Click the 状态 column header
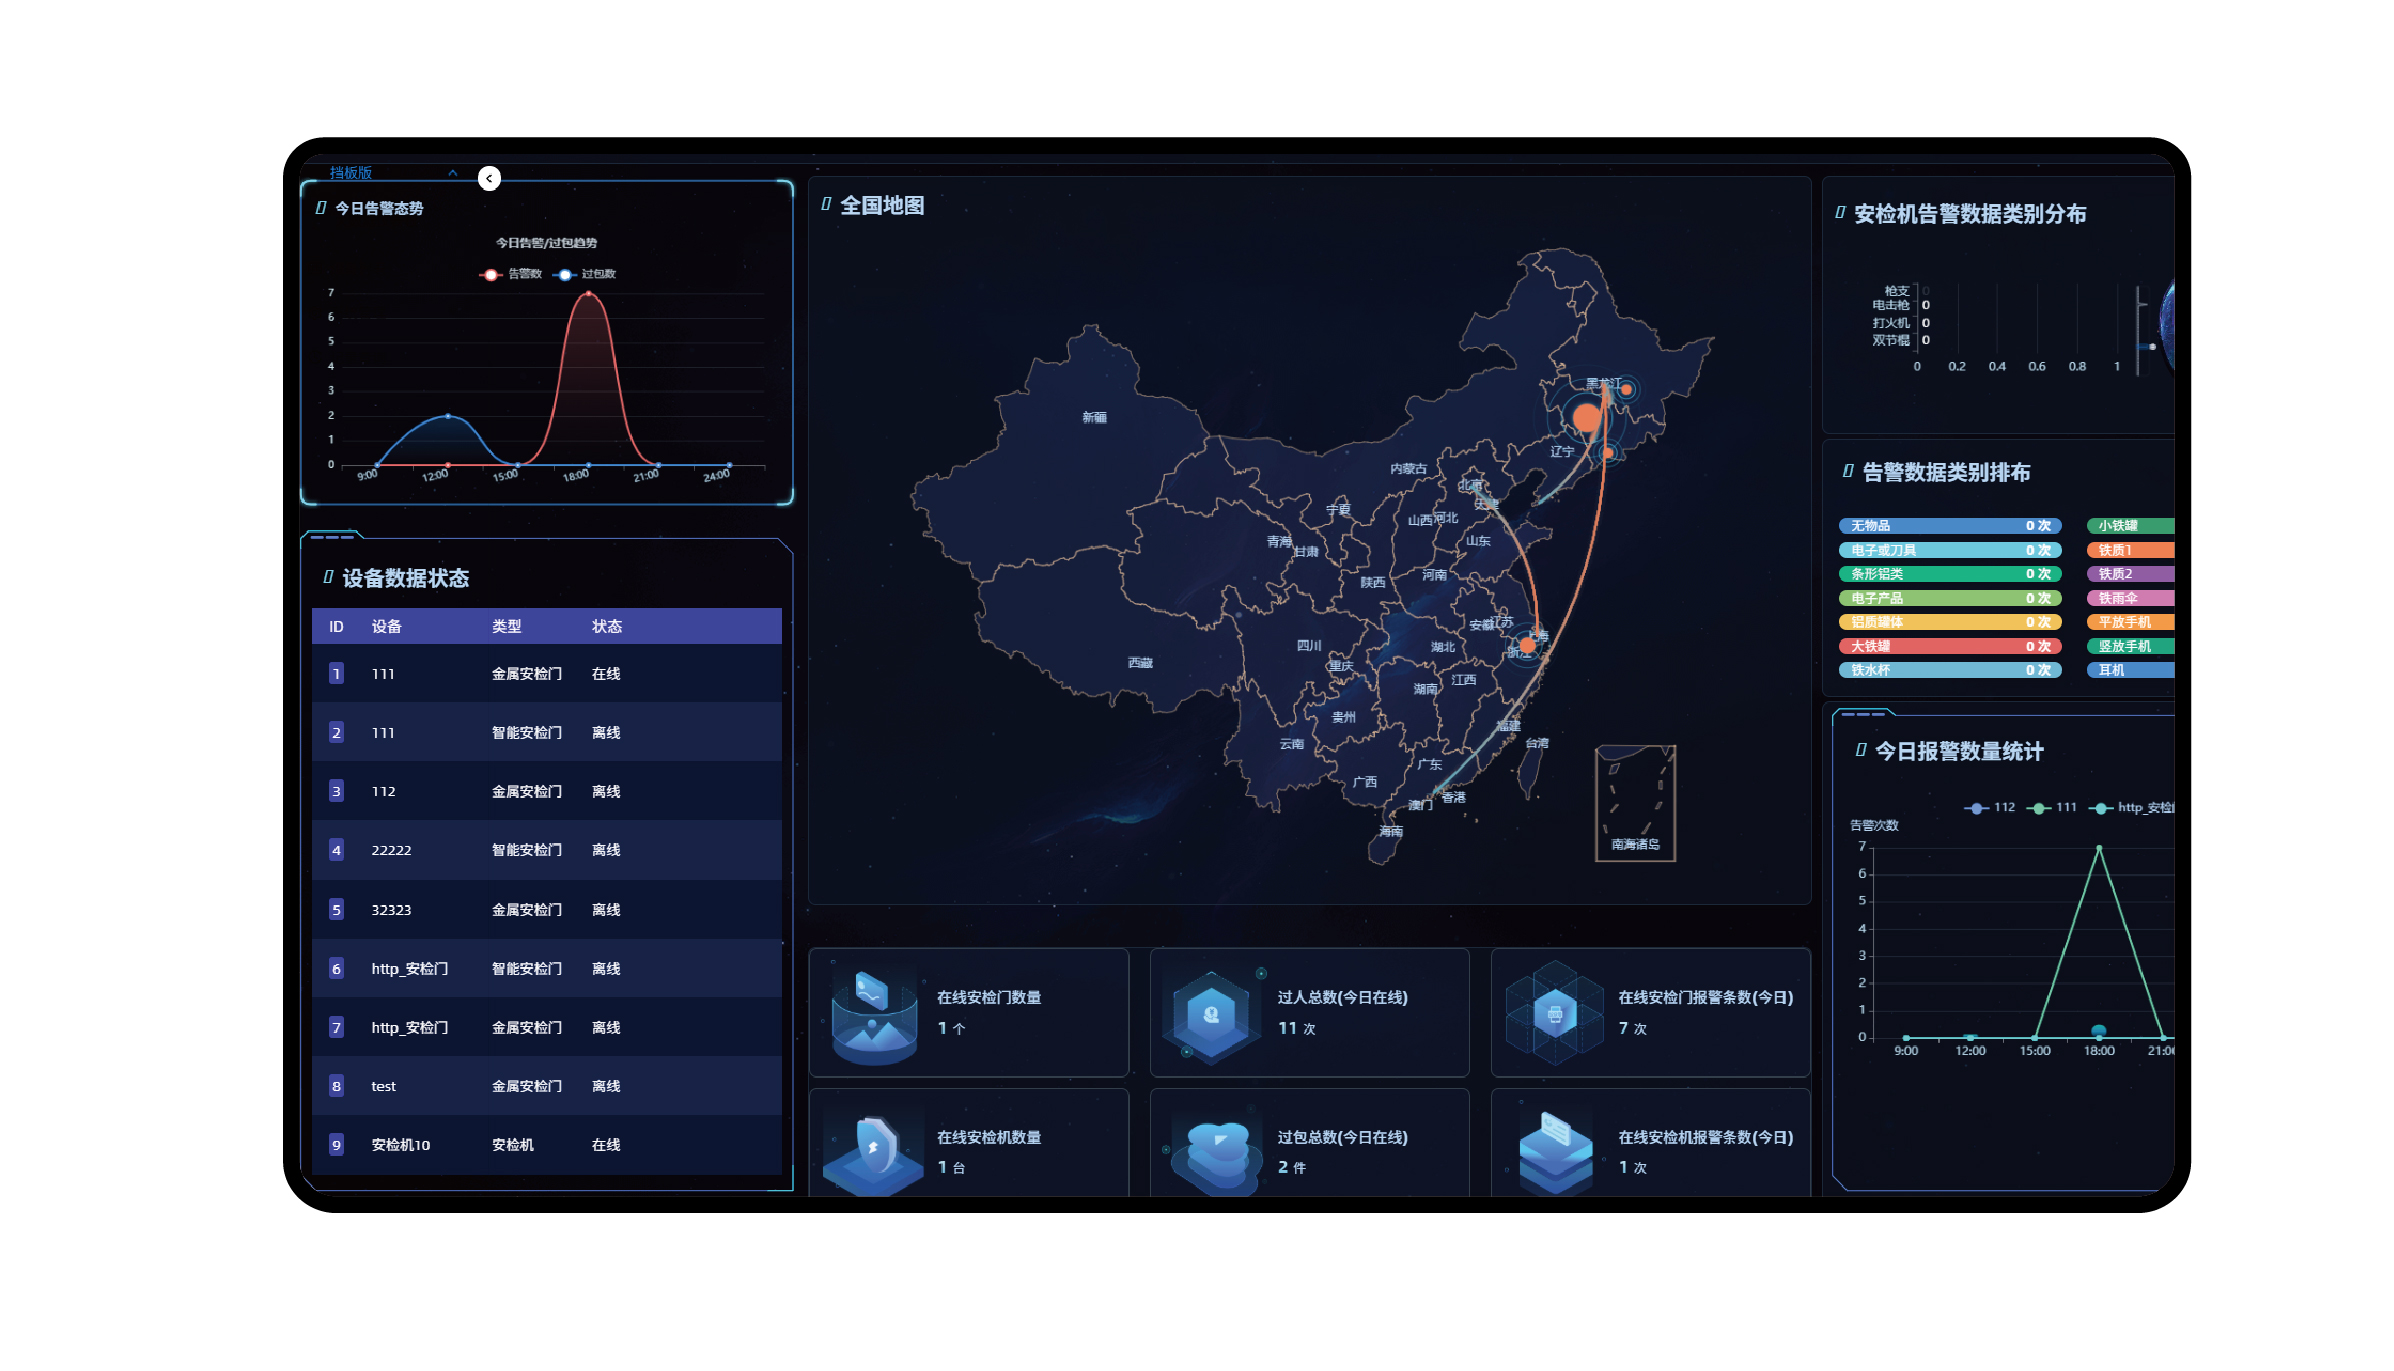2394x1371 pixels. (x=606, y=626)
